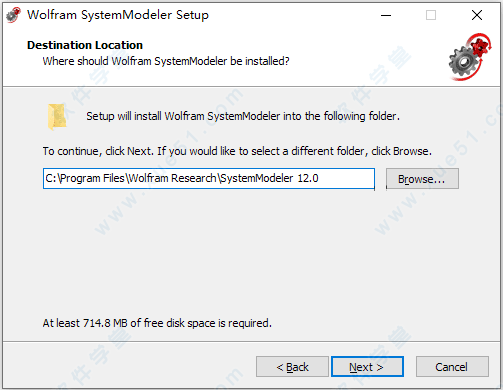Proceed with the Next button

[x=367, y=367]
